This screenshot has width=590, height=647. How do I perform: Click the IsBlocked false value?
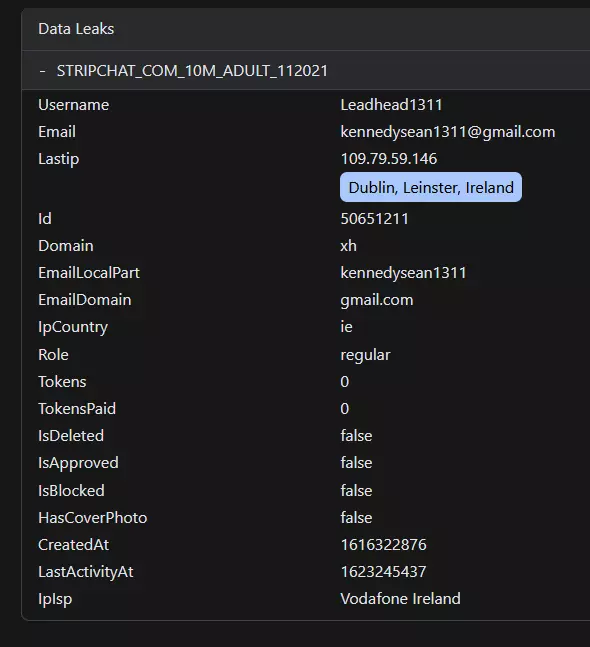356,491
